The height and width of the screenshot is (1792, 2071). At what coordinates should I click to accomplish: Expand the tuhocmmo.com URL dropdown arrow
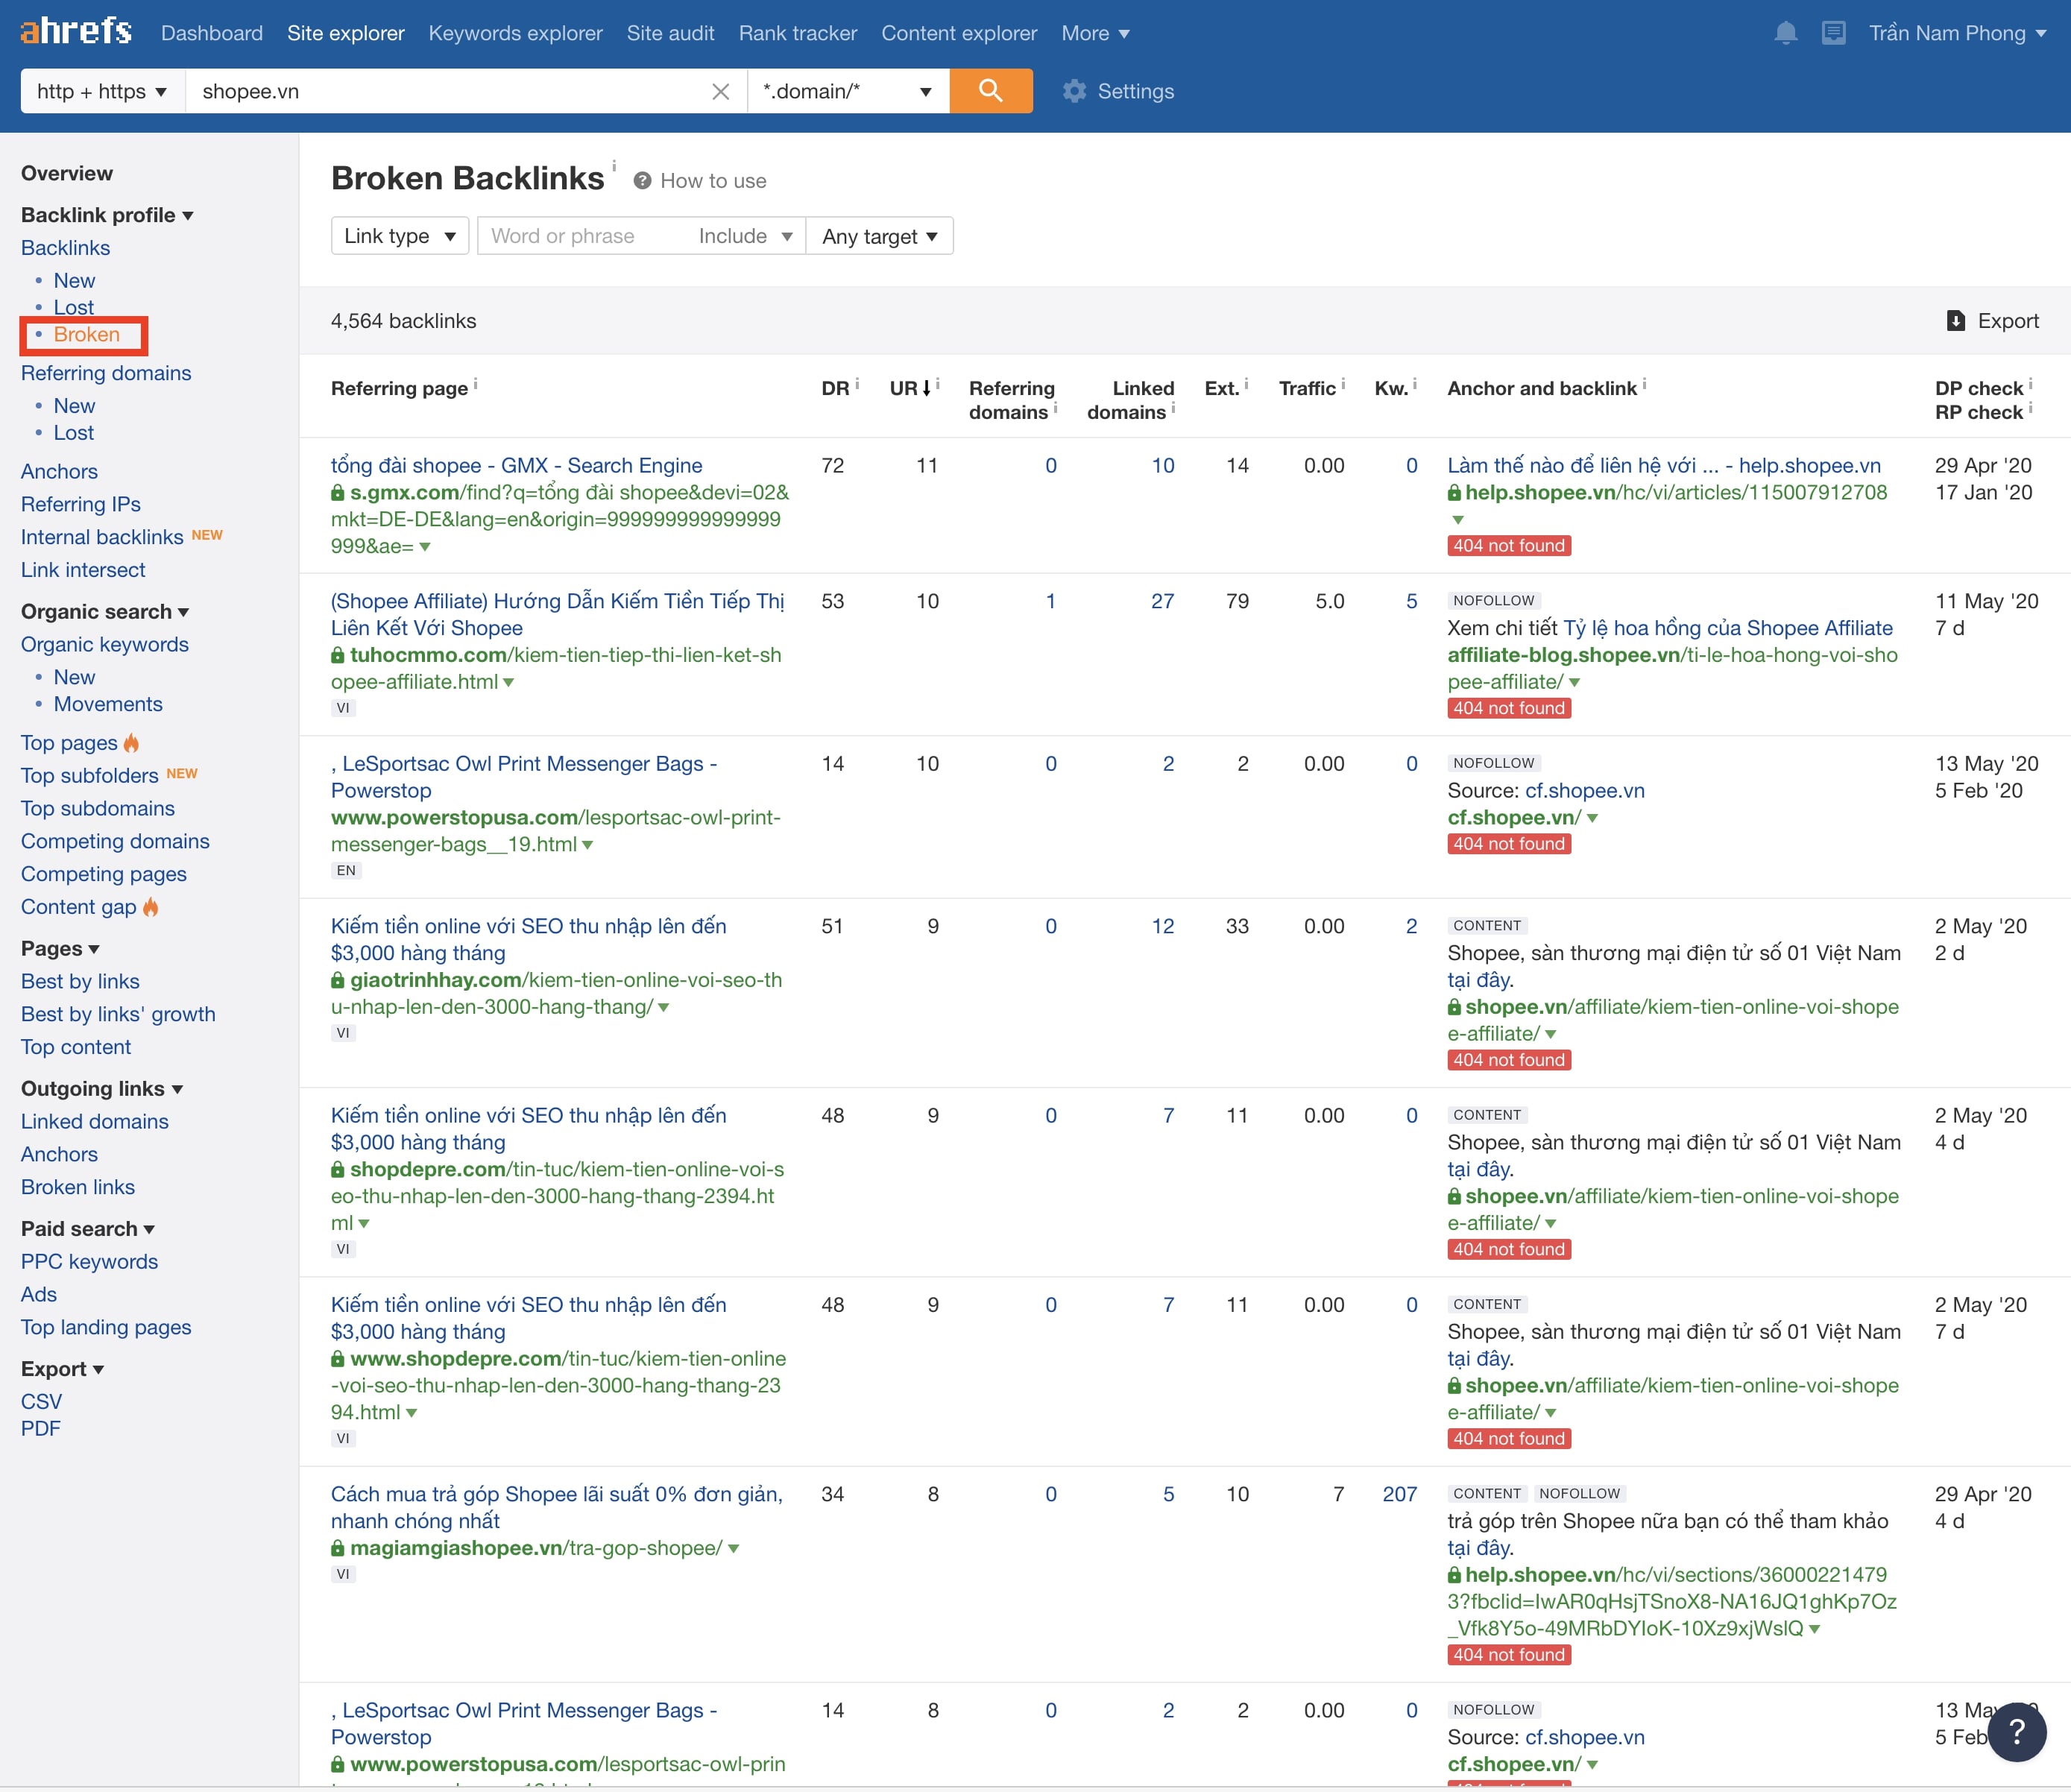click(509, 683)
